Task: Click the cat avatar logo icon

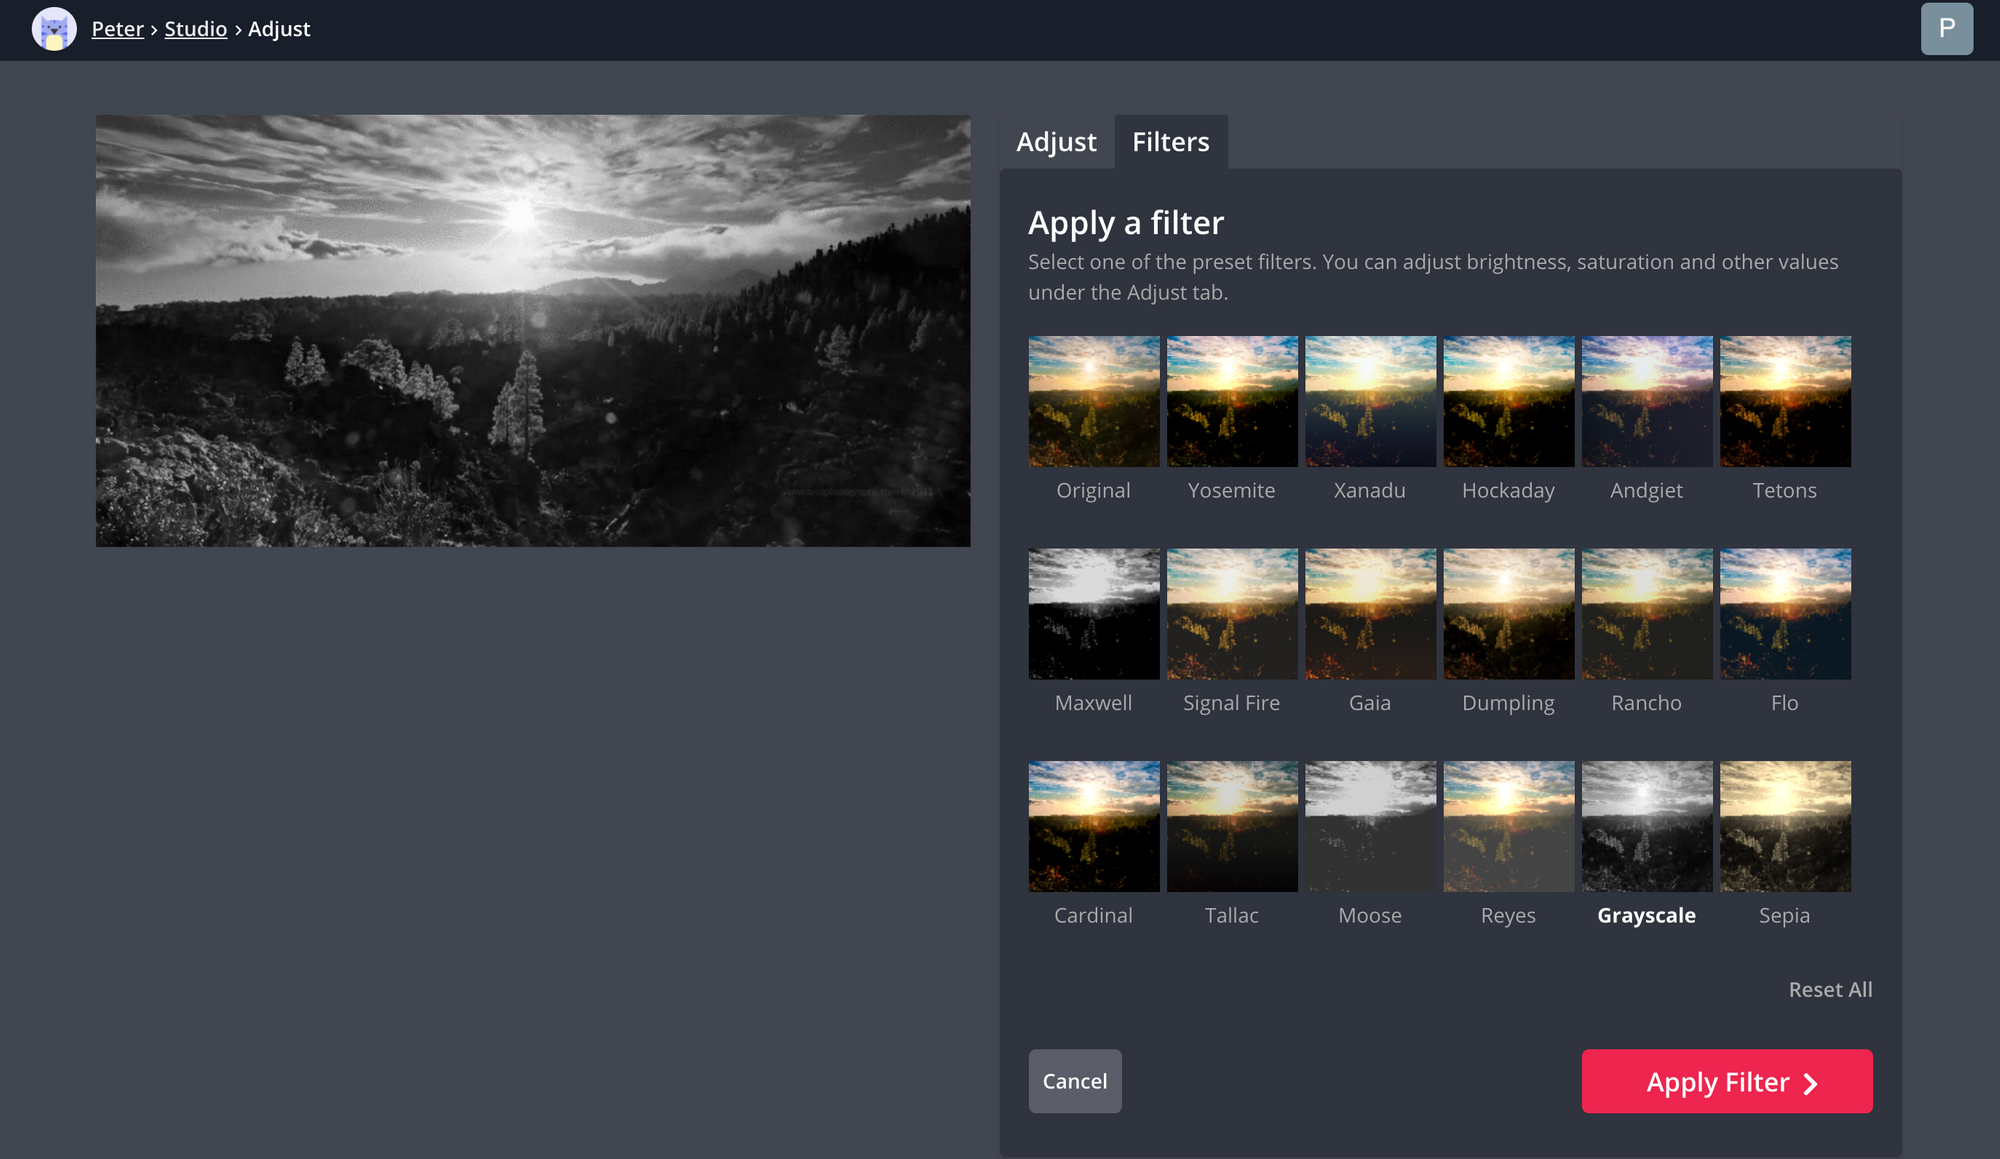Action: pos(54,29)
